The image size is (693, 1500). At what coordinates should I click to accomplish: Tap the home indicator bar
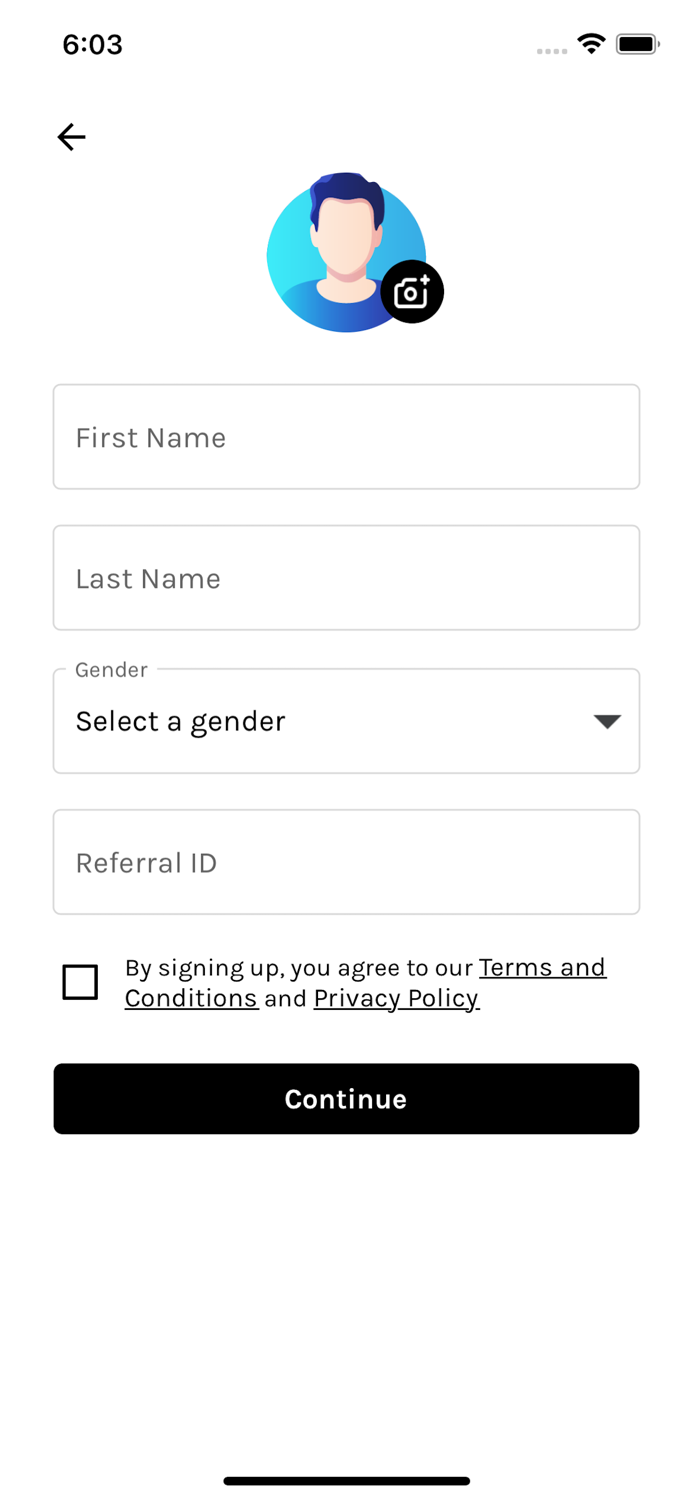pos(346,1481)
